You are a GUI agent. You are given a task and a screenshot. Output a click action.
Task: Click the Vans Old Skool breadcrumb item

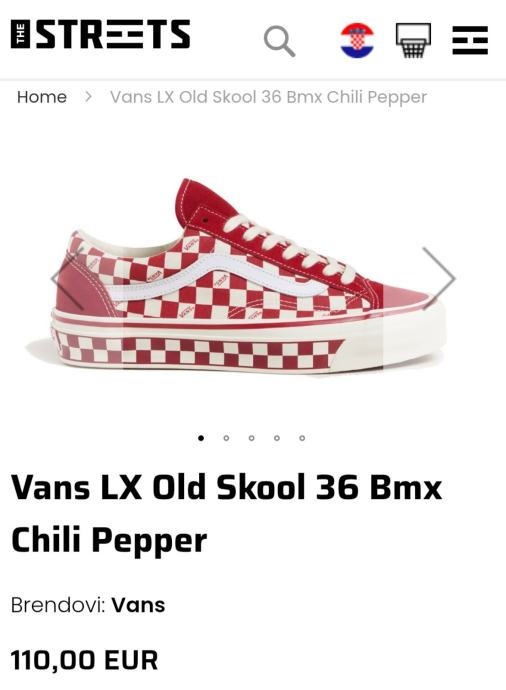(x=268, y=97)
